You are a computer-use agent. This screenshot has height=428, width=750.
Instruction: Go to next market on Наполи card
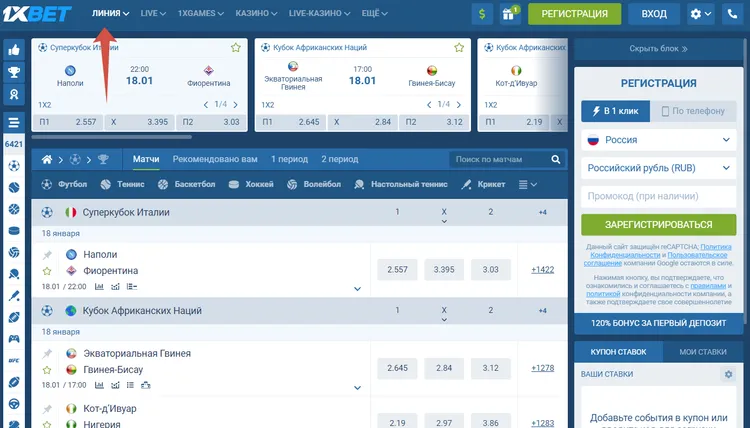[x=235, y=105]
